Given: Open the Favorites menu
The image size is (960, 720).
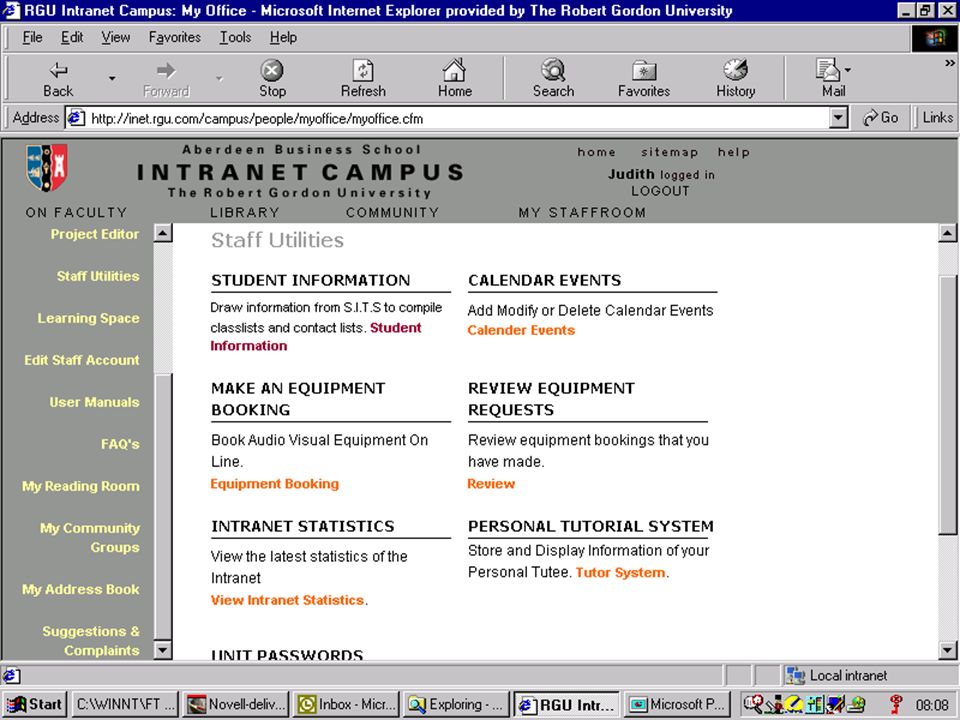Looking at the screenshot, I should [x=174, y=37].
